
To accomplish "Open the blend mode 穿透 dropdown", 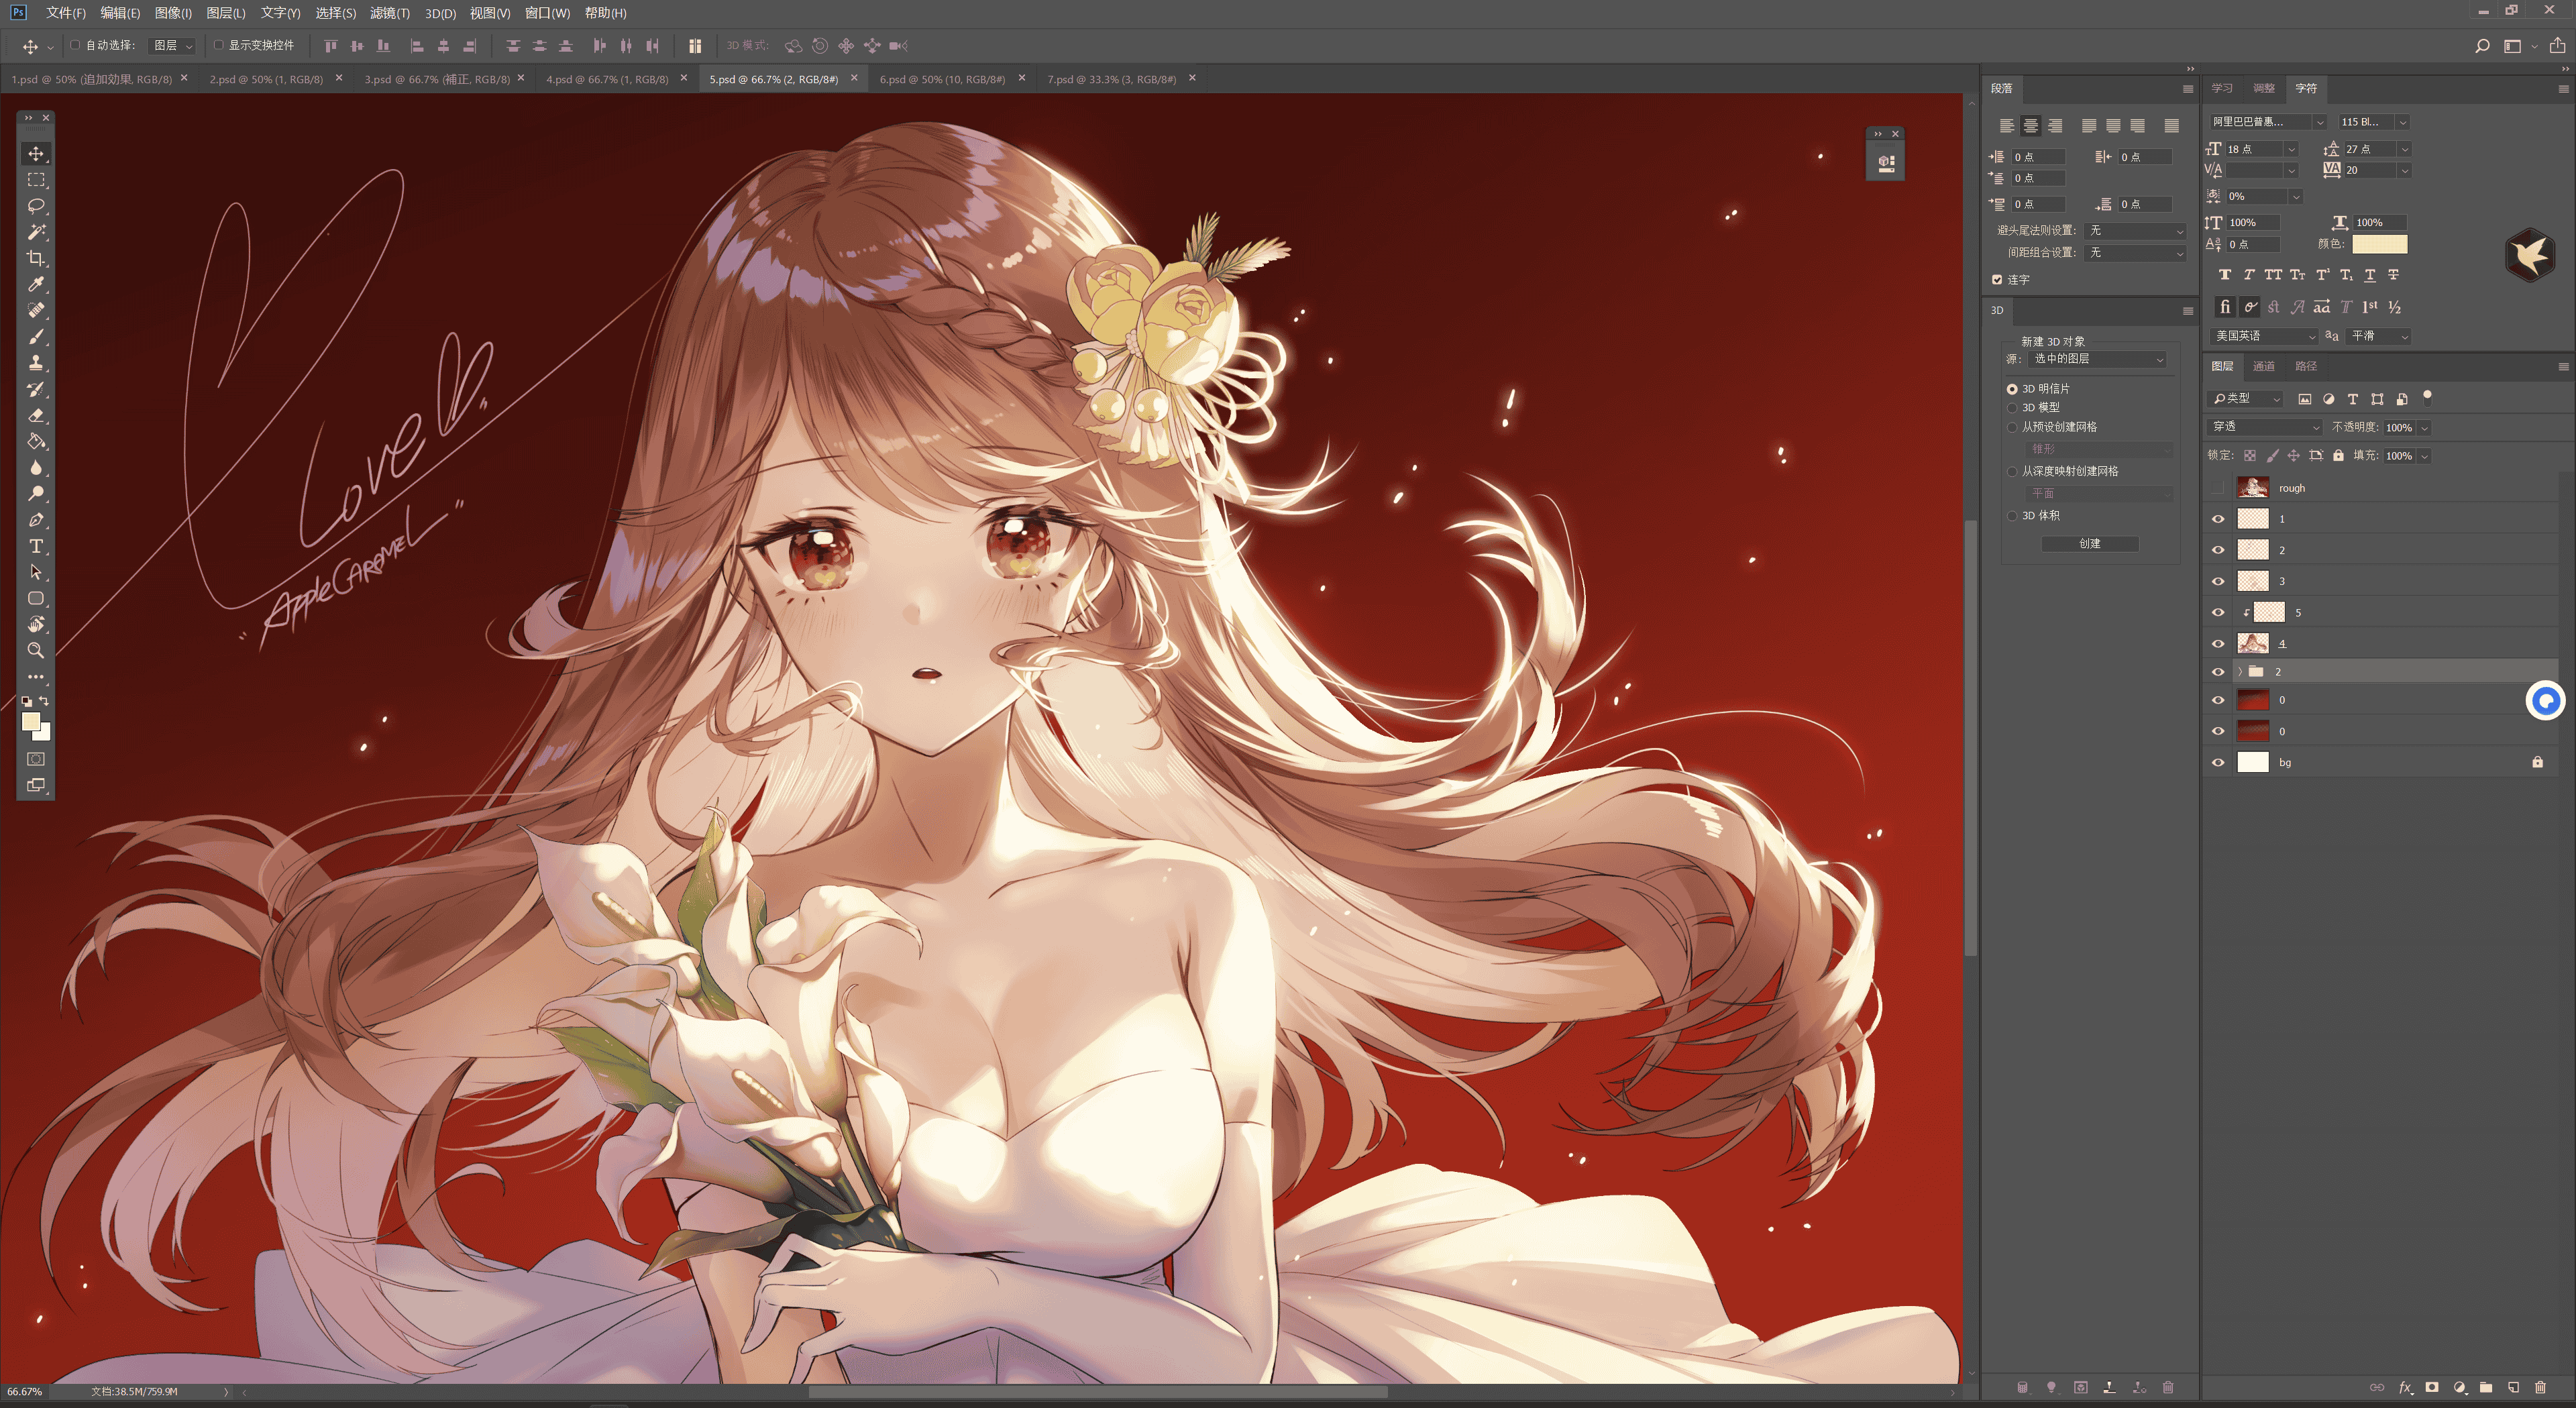I will coord(2264,427).
